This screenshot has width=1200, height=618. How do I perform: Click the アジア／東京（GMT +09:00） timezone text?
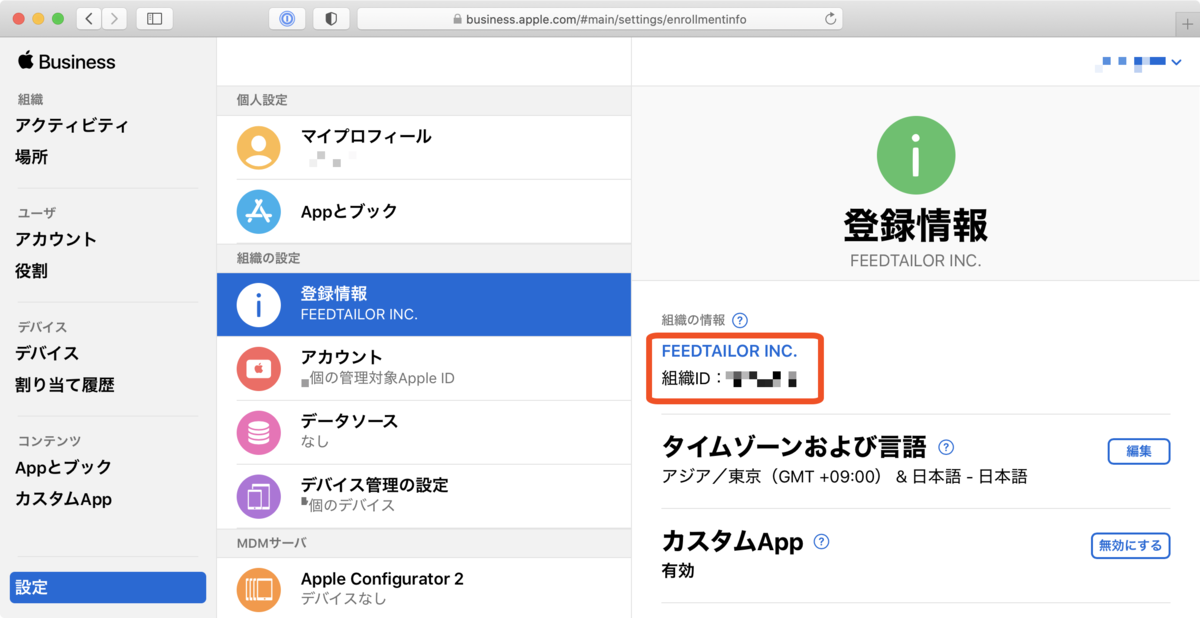(x=775, y=477)
